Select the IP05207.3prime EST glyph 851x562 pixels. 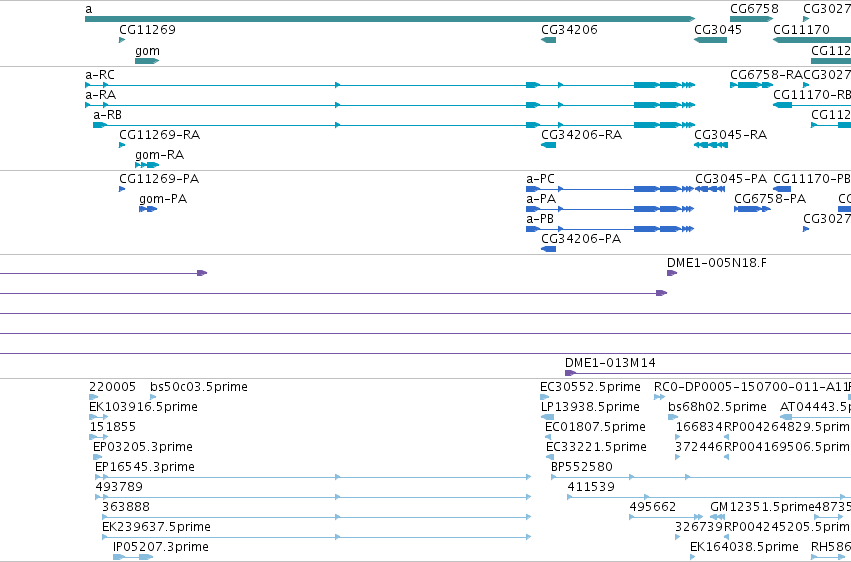(x=133, y=557)
